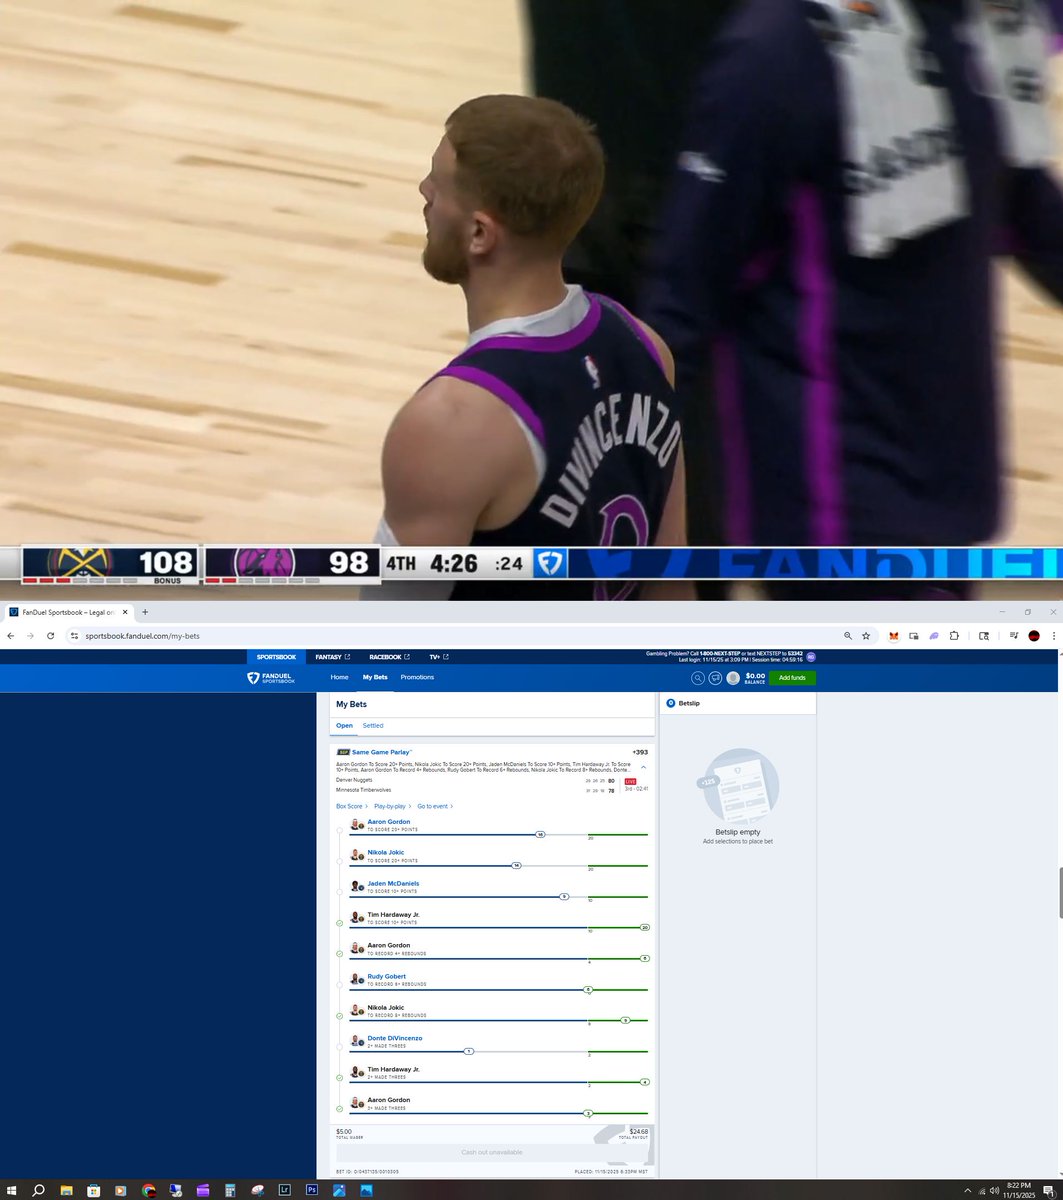Click the $0.00 balance display
Screen dimensions: 1063x1200
[x=755, y=677]
